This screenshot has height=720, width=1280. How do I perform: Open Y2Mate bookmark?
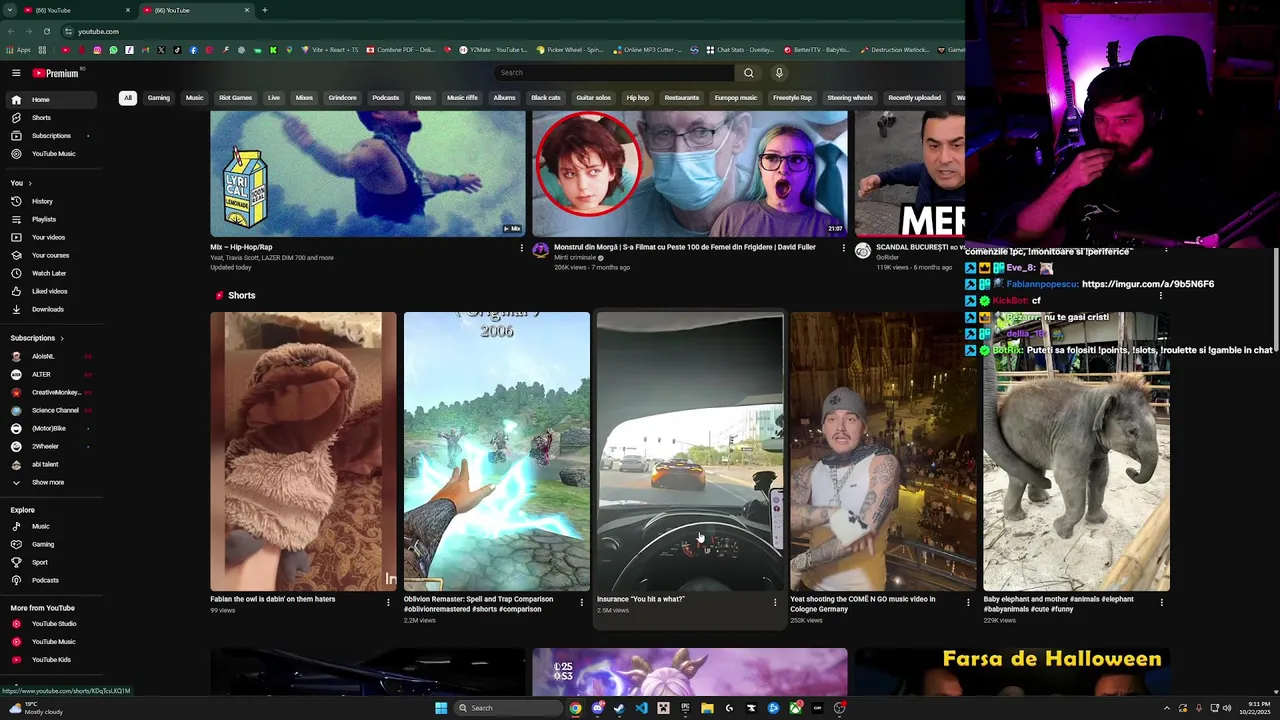click(x=493, y=50)
